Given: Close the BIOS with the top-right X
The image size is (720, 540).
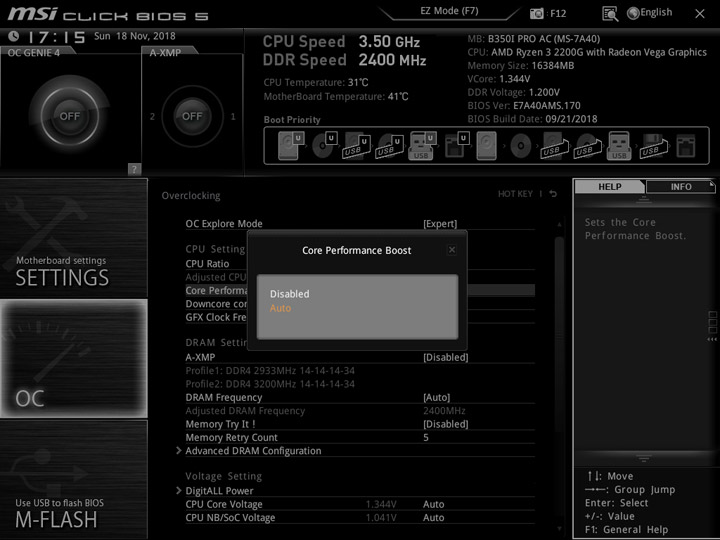Looking at the screenshot, I should (700, 14).
